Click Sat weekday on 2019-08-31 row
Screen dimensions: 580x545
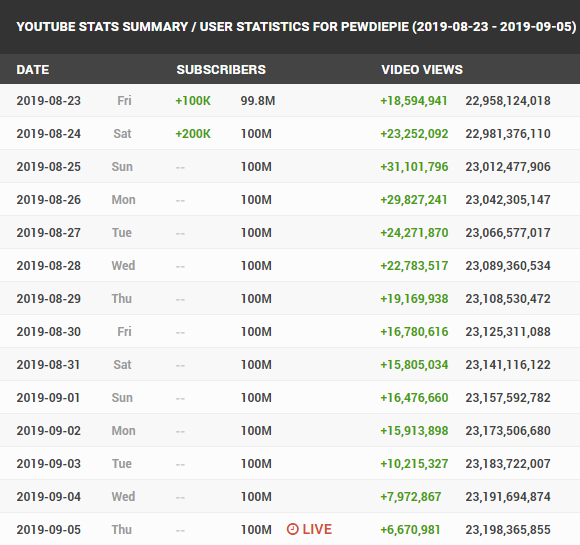point(122,364)
